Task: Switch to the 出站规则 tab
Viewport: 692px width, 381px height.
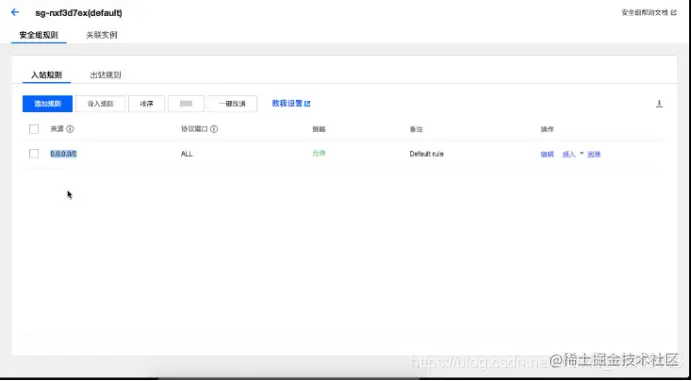Action: pos(105,75)
